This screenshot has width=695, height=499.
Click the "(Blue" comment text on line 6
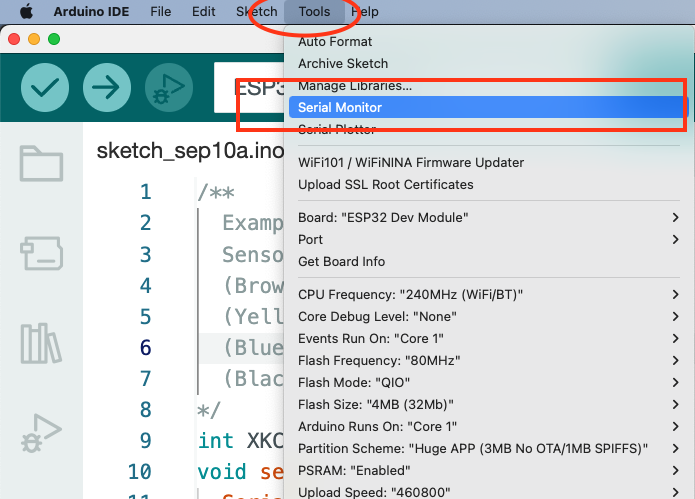[x=253, y=347]
